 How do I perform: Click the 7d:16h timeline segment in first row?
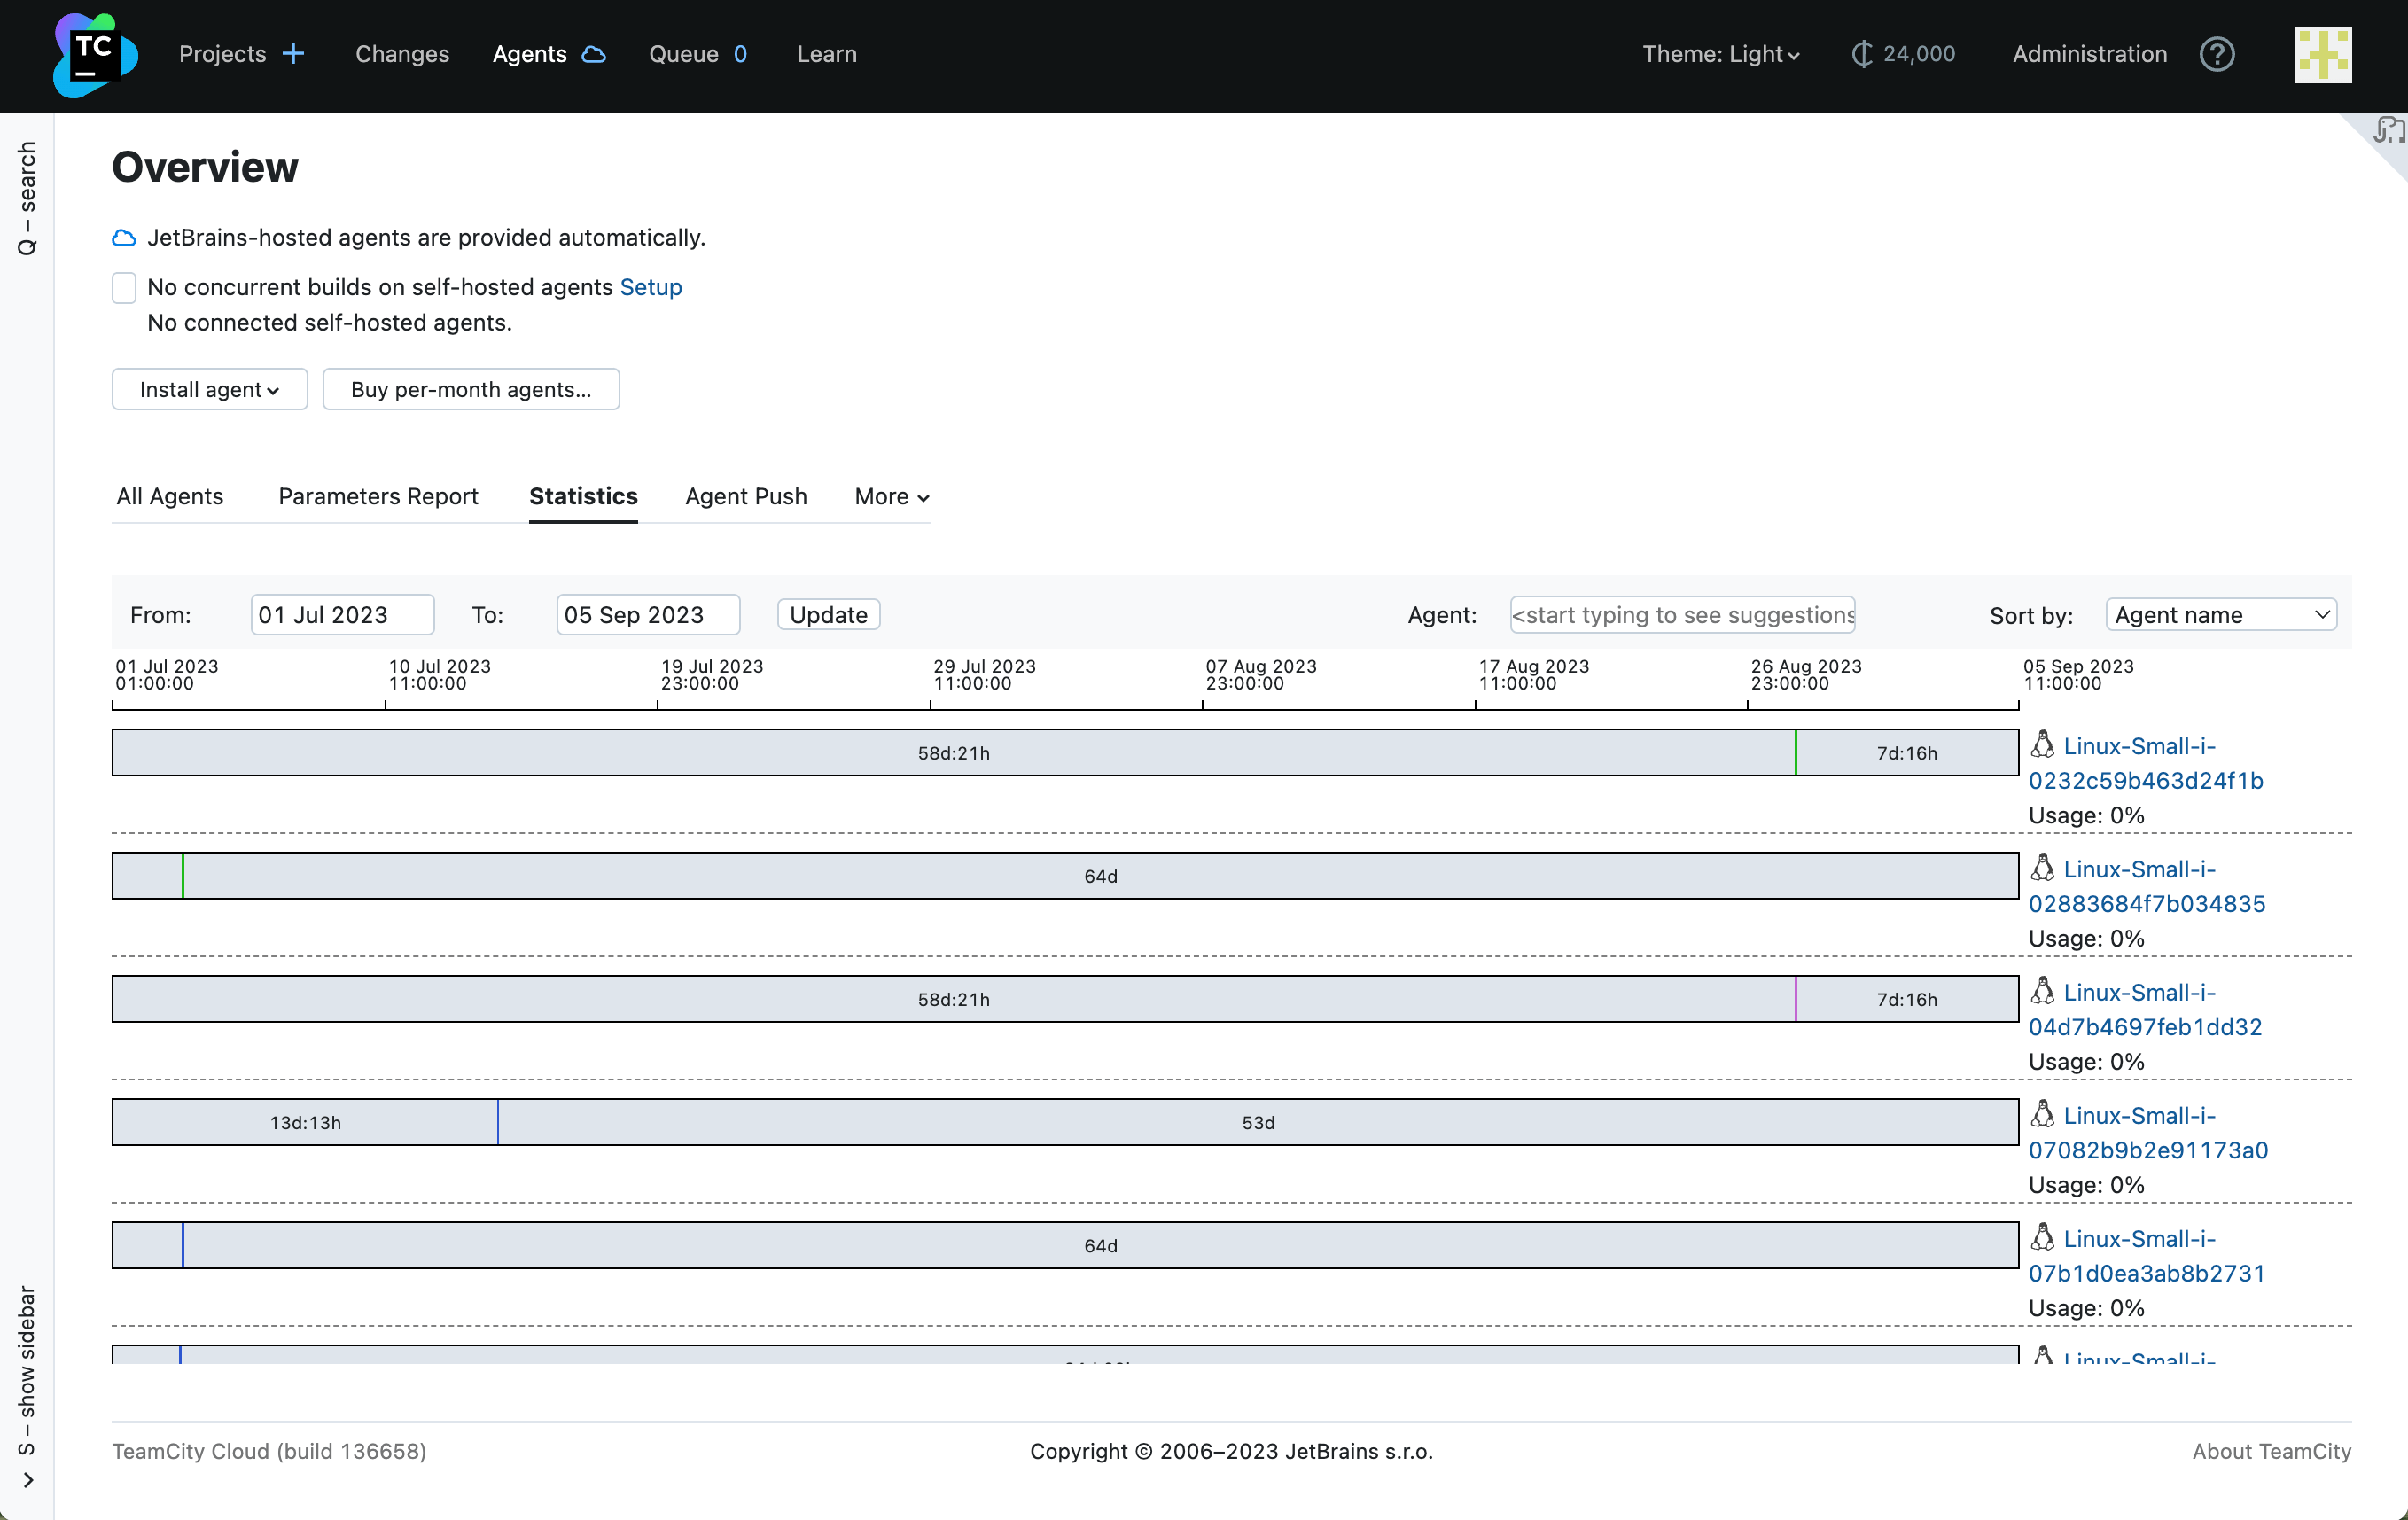pos(1906,753)
